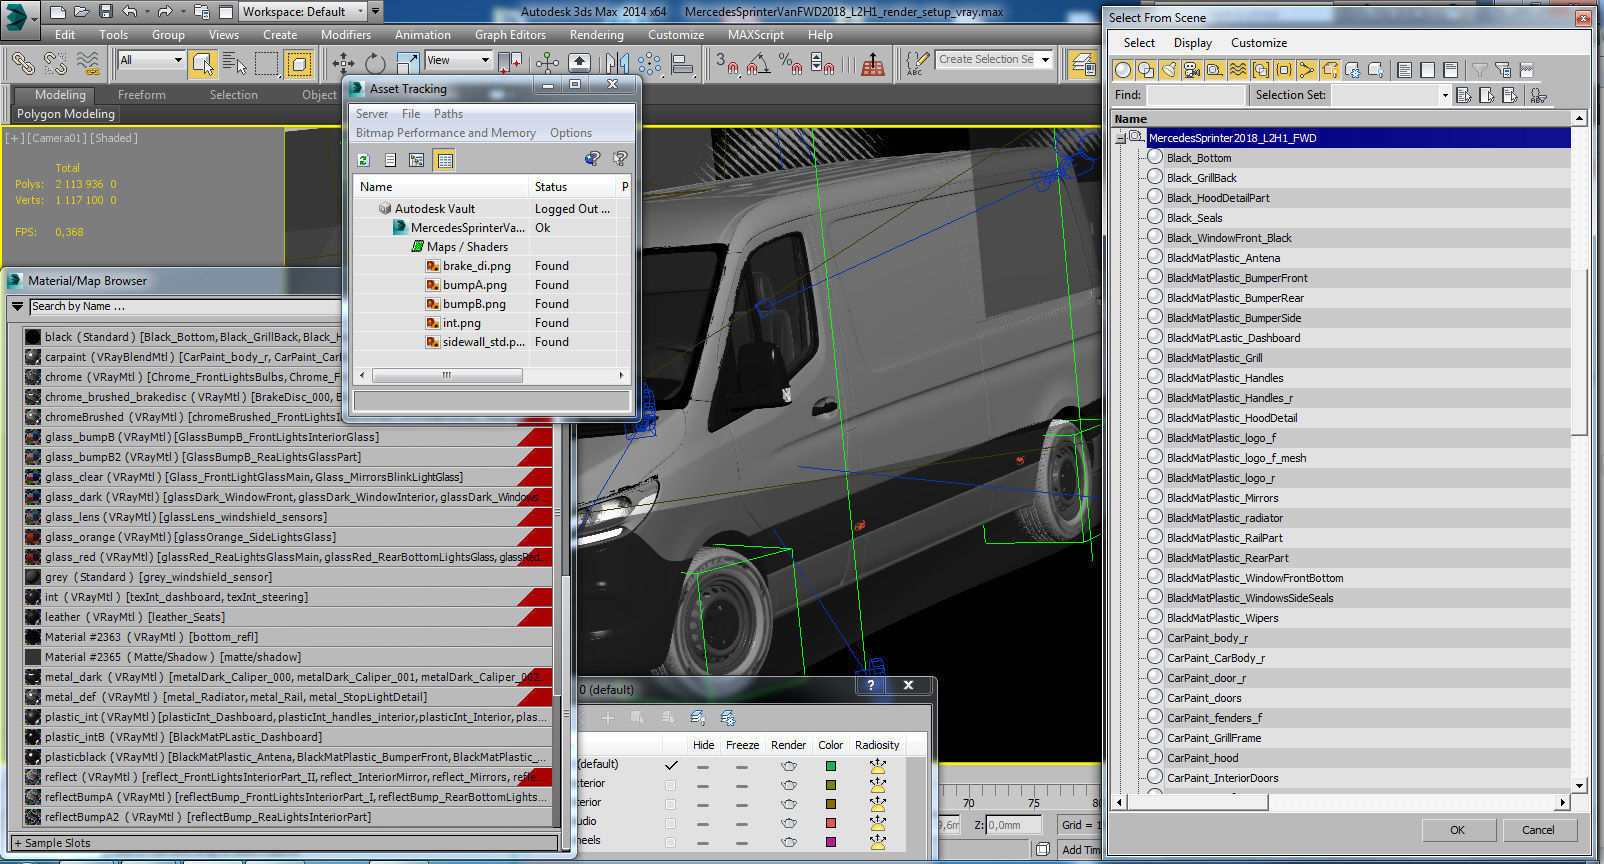Open the Select by Name tool
1604x864 pixels.
point(235,63)
